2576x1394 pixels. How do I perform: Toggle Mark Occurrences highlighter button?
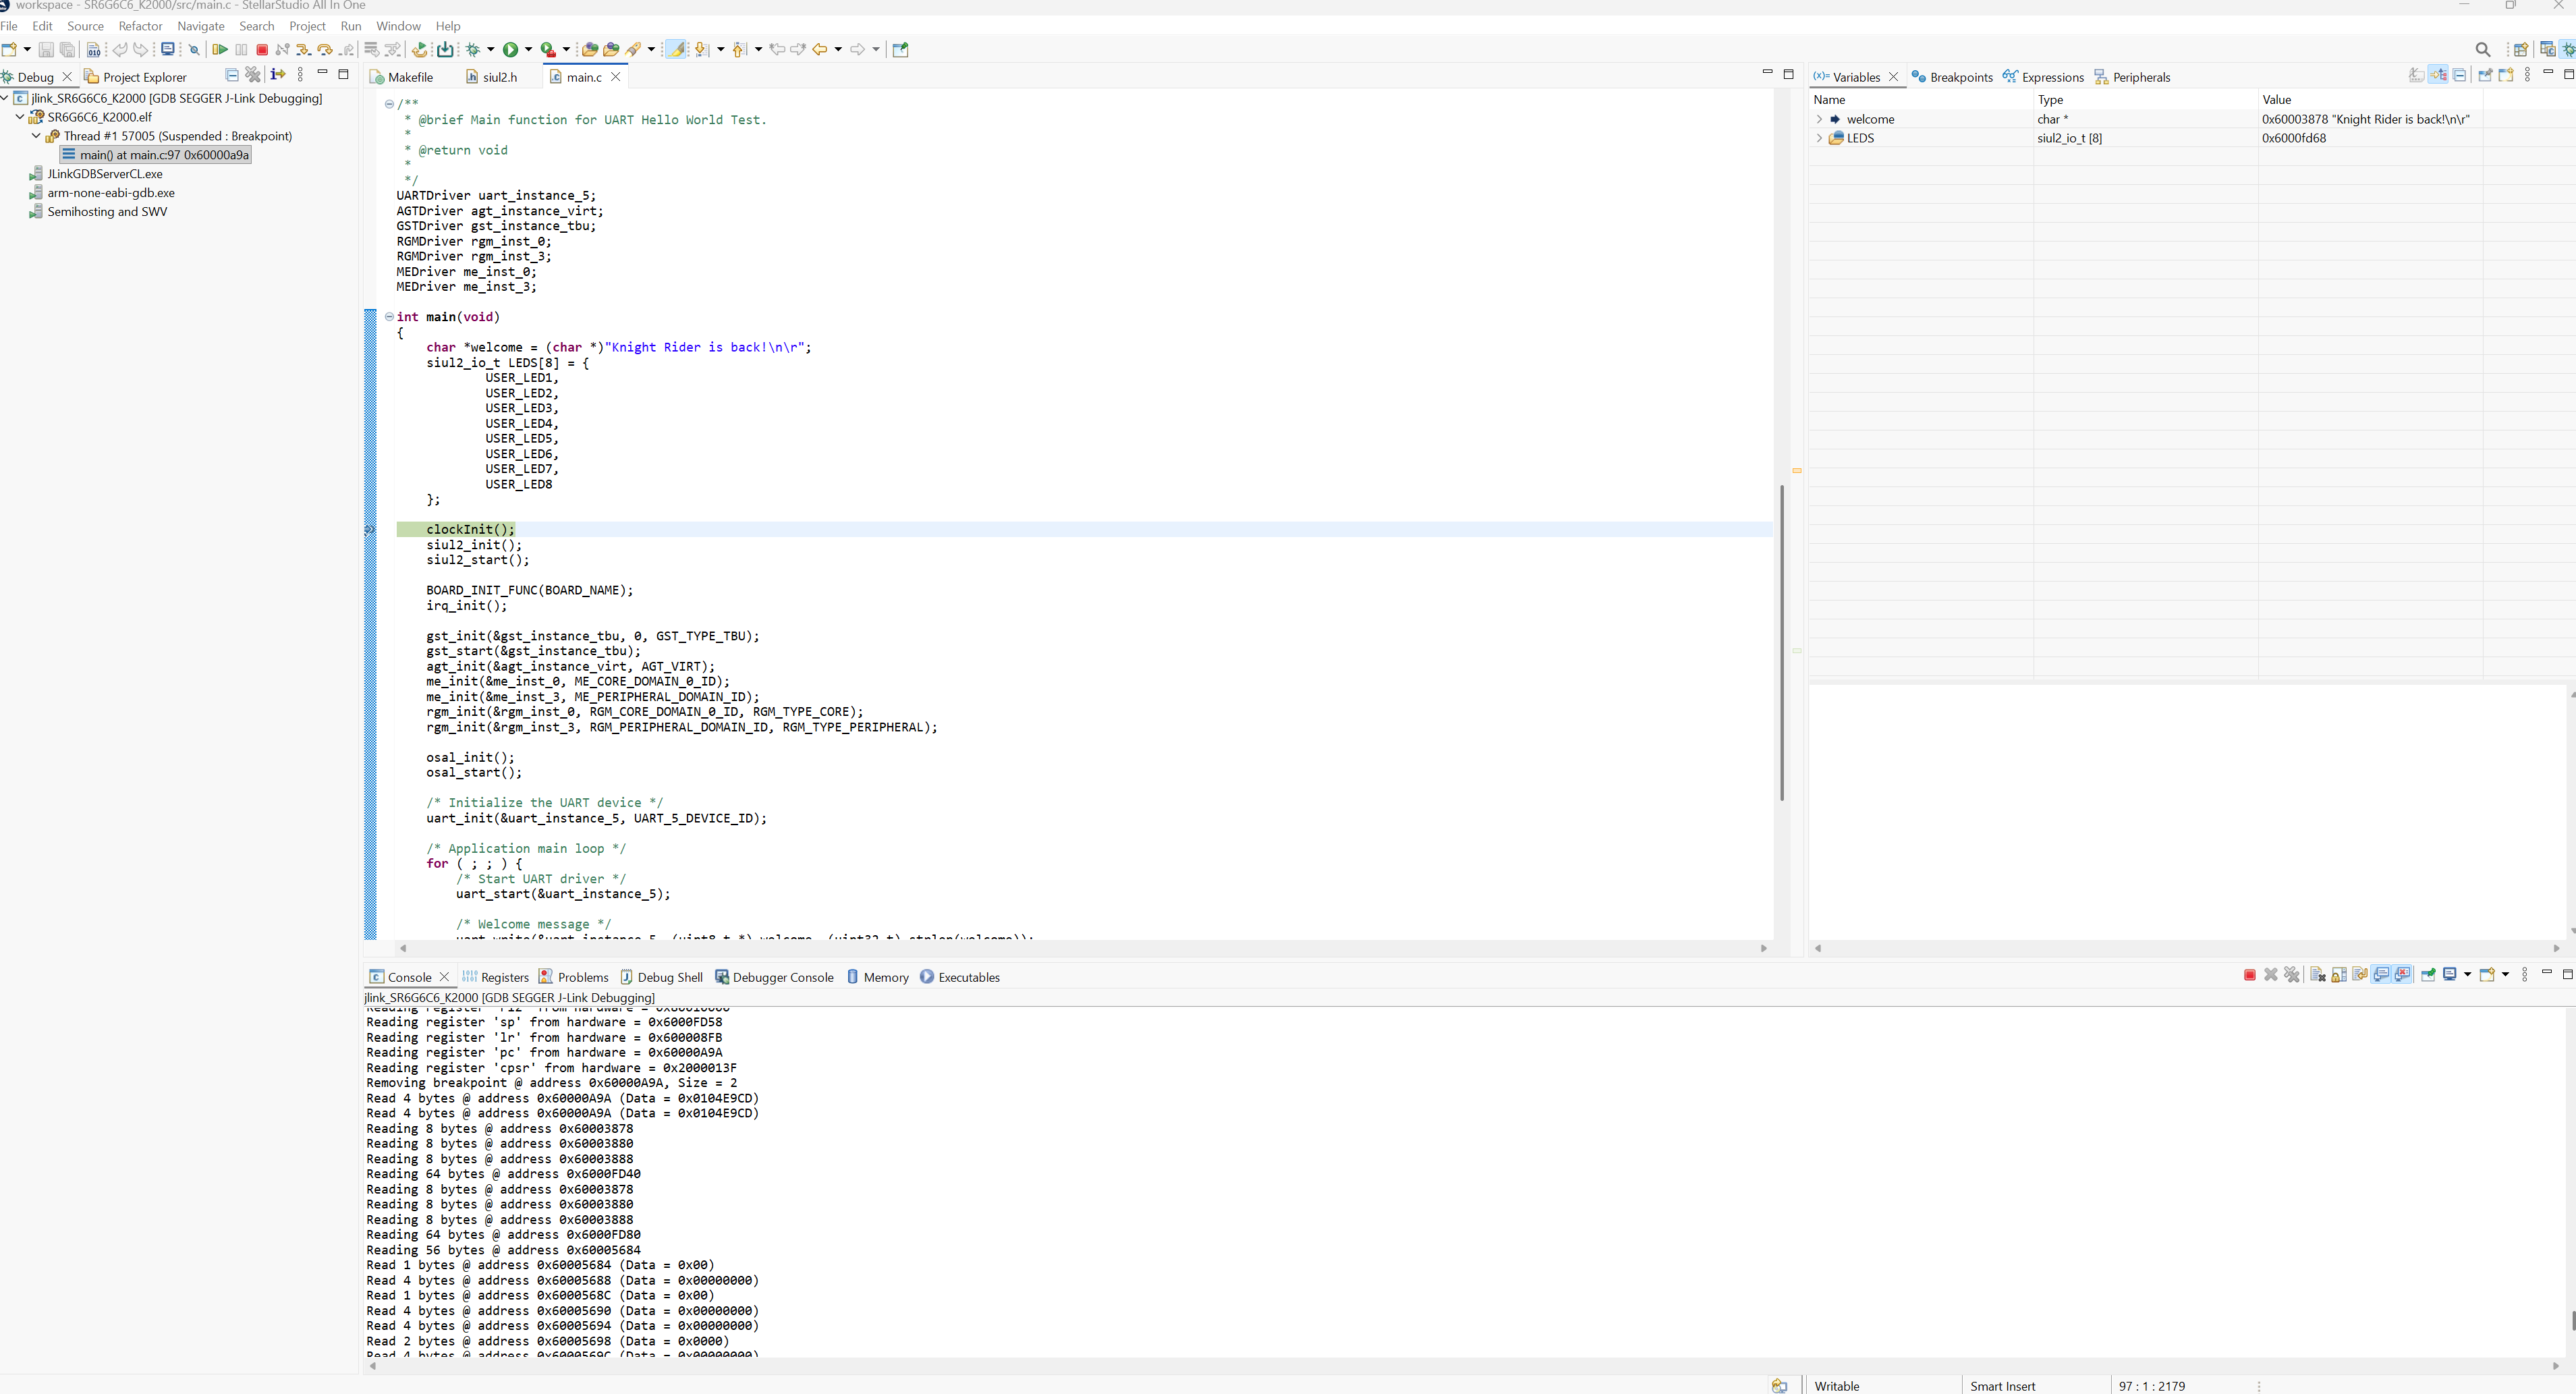[677, 49]
